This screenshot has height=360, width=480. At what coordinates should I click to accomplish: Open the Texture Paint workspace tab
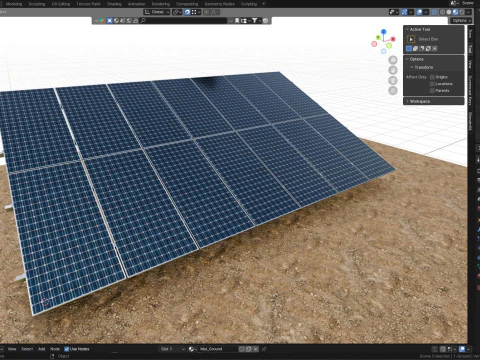[x=88, y=4]
